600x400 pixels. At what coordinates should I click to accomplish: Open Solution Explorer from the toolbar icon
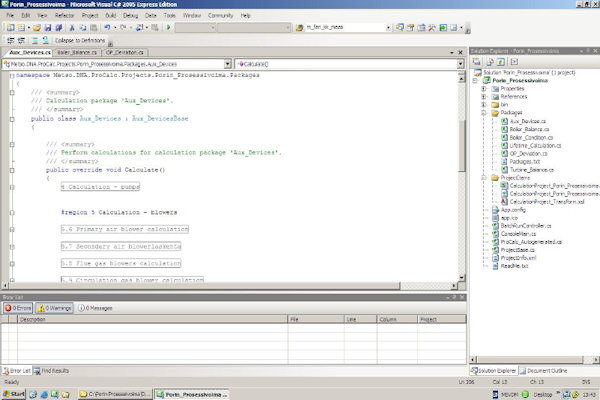point(400,28)
